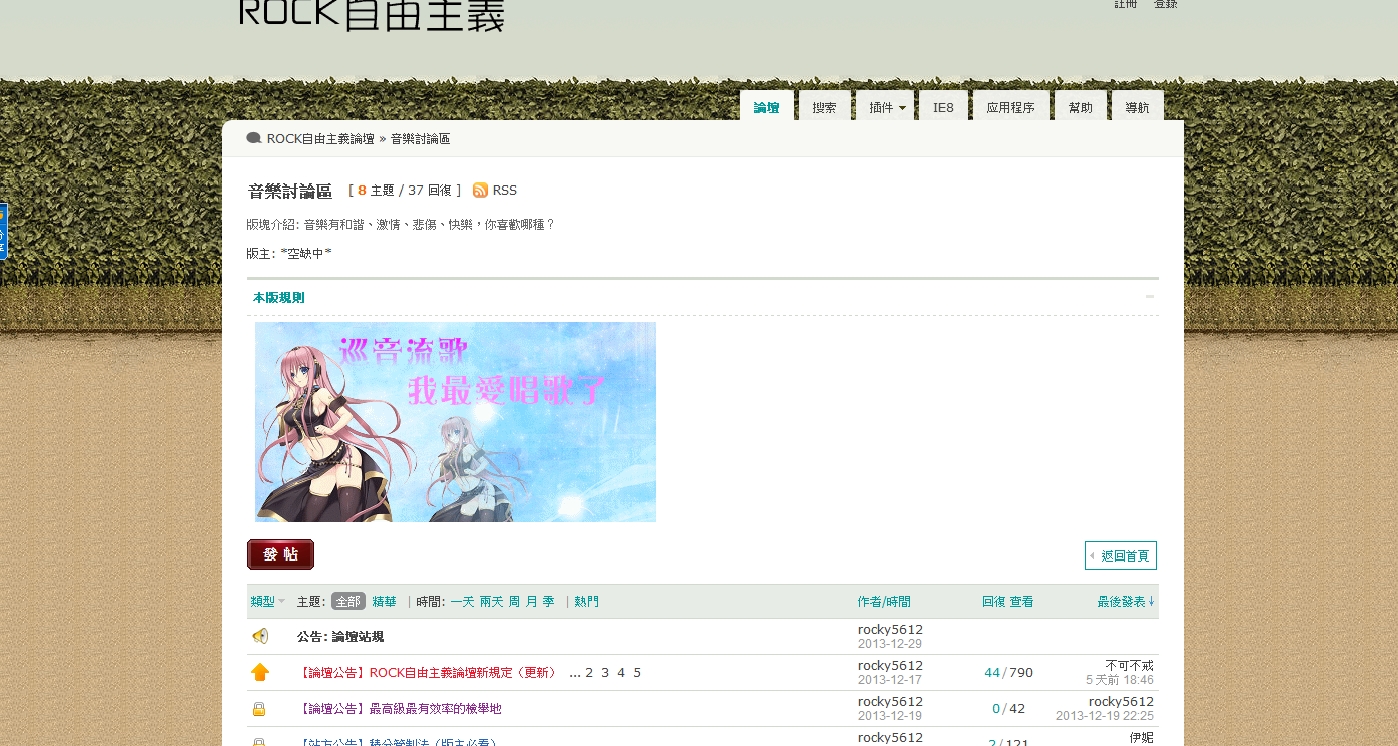
Task: Click last poster 不可不戒
Action: [x=1130, y=665]
